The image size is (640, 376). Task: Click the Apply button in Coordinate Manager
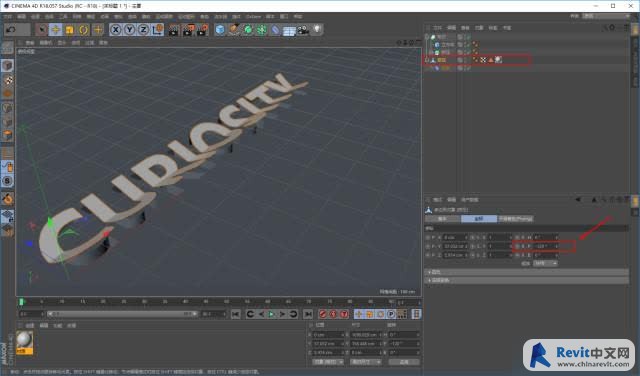pos(404,362)
